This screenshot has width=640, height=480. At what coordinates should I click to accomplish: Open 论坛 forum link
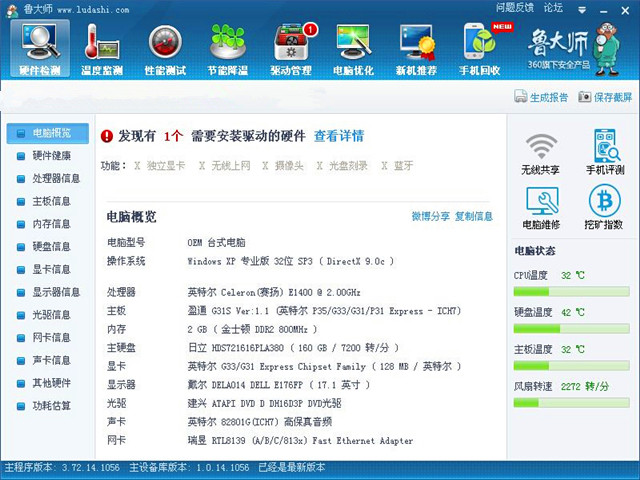pyautogui.click(x=553, y=8)
